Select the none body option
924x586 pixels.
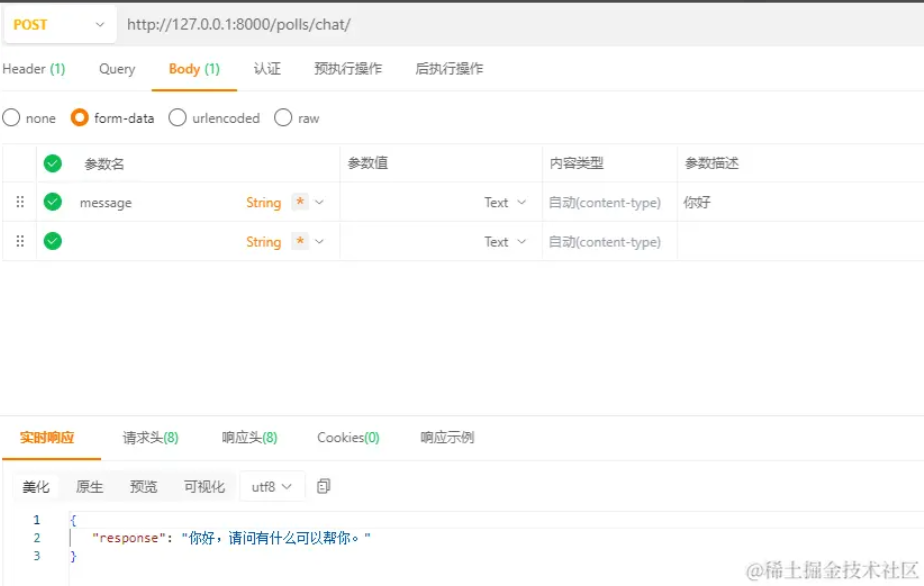pos(10,117)
